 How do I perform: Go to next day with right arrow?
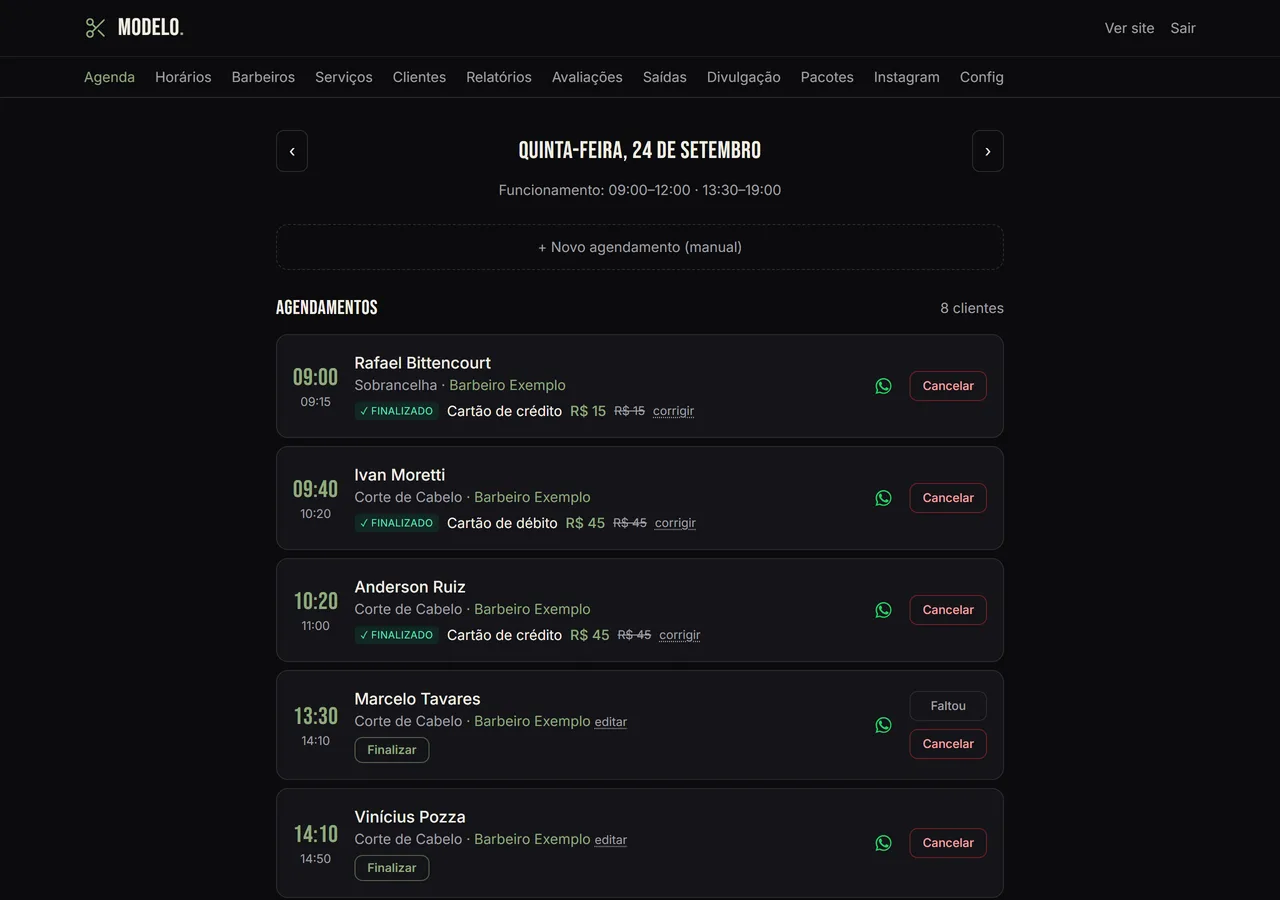pos(988,151)
